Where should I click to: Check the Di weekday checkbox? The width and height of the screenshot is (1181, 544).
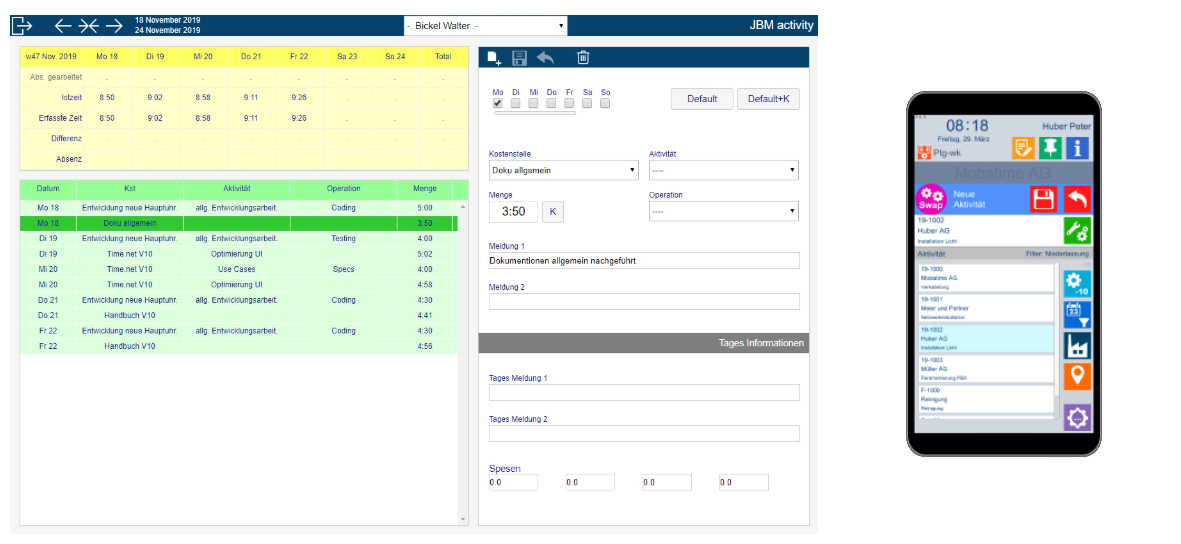coord(516,103)
